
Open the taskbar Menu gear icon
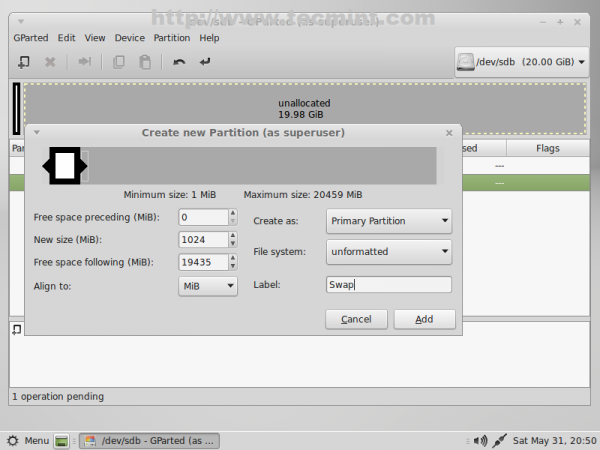tap(13, 441)
